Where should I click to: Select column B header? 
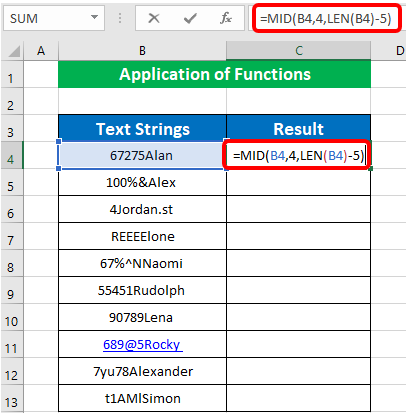(x=142, y=51)
